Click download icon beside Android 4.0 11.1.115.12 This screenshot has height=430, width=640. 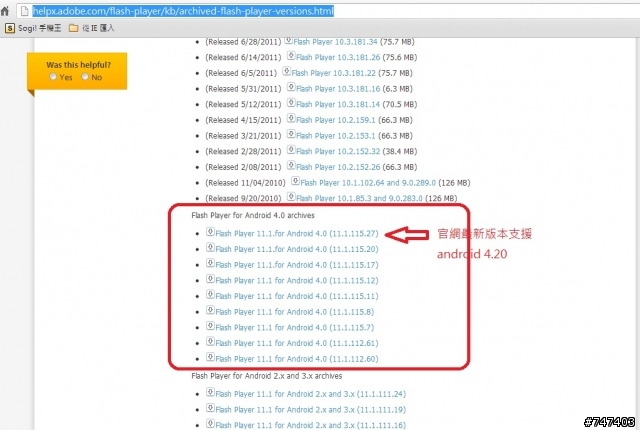tap(210, 279)
